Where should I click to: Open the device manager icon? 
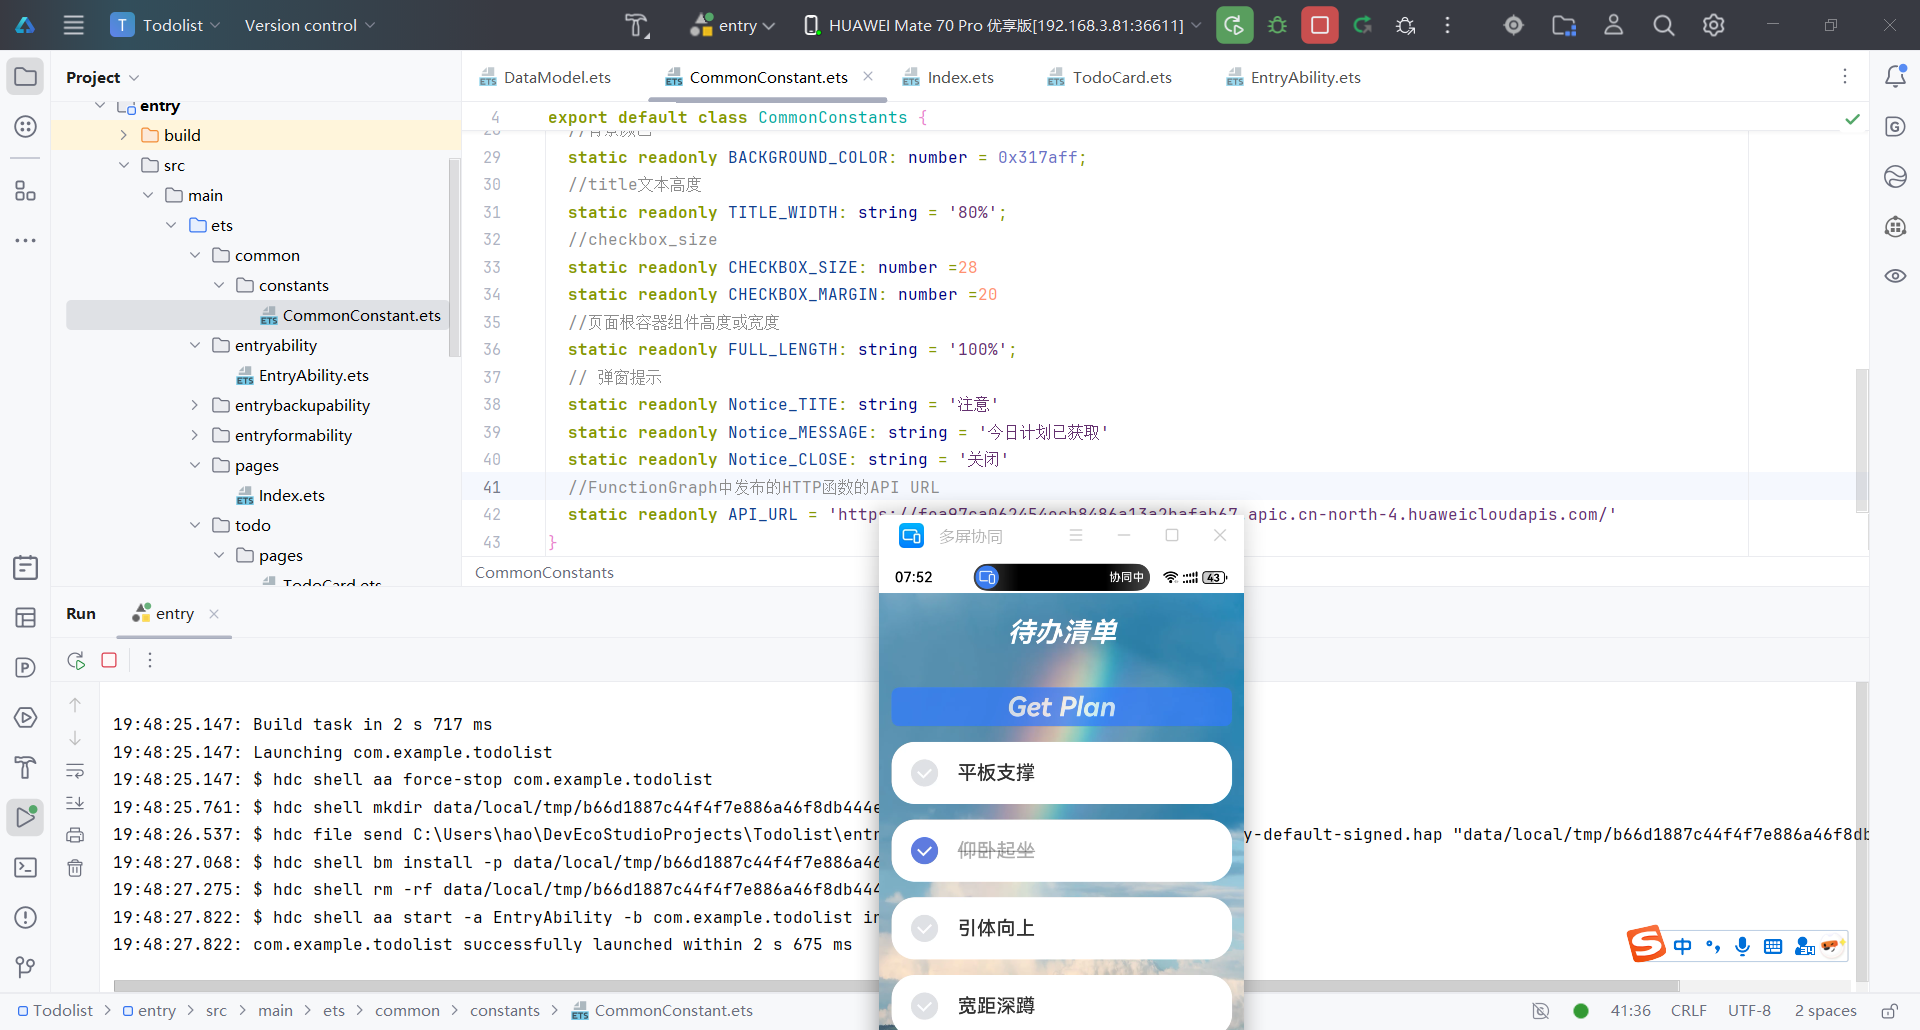point(1564,25)
